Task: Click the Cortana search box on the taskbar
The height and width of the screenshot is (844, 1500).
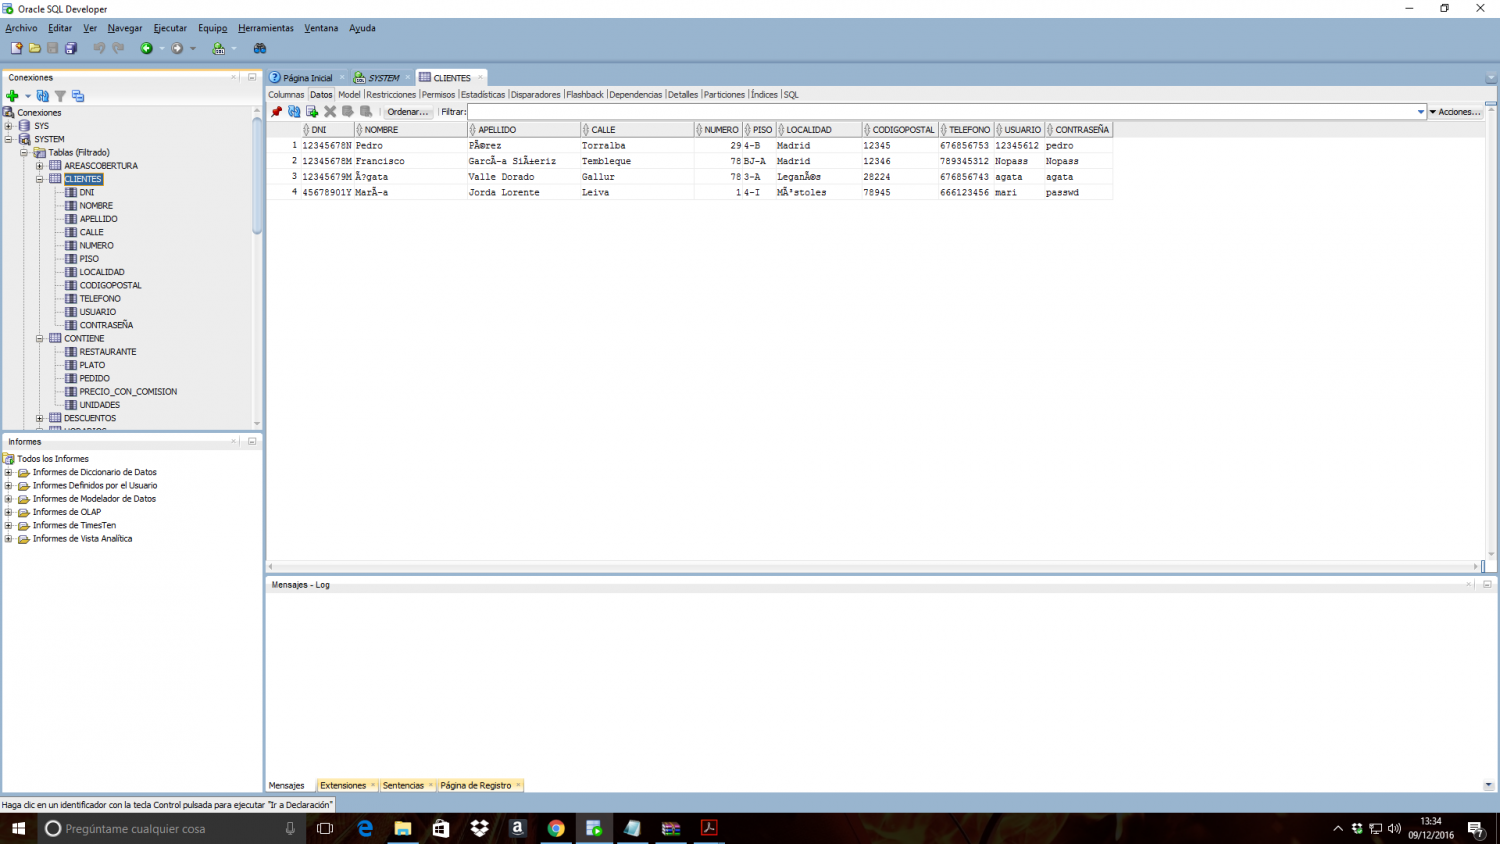Action: pos(170,828)
